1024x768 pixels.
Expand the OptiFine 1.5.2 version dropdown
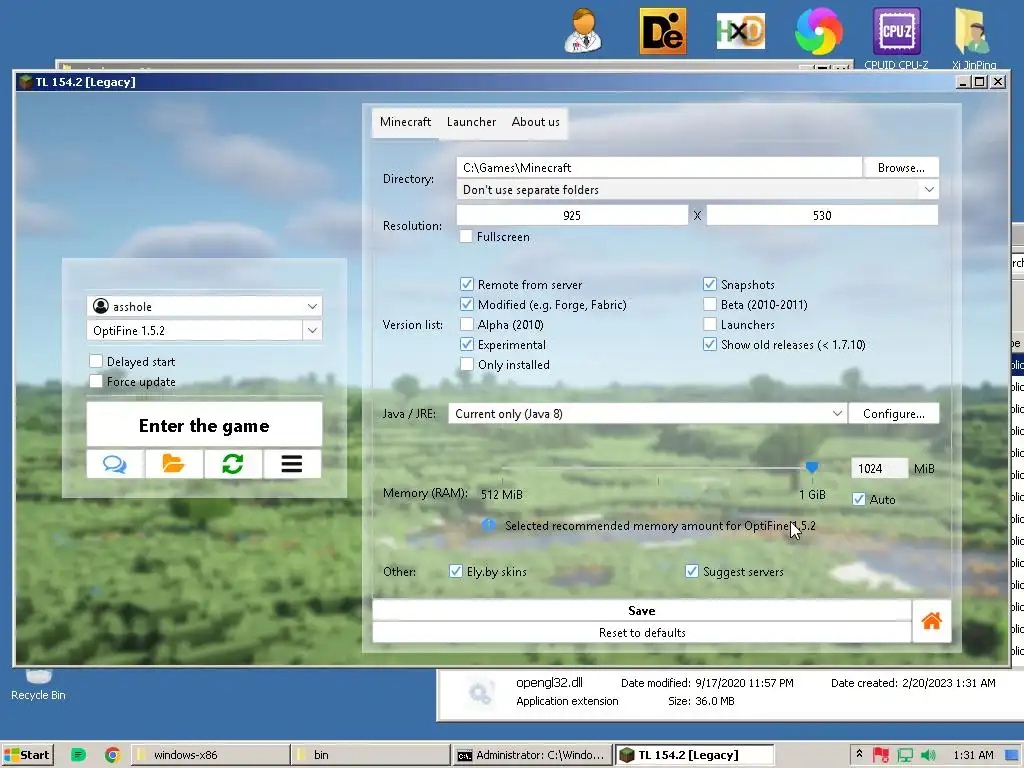point(312,330)
